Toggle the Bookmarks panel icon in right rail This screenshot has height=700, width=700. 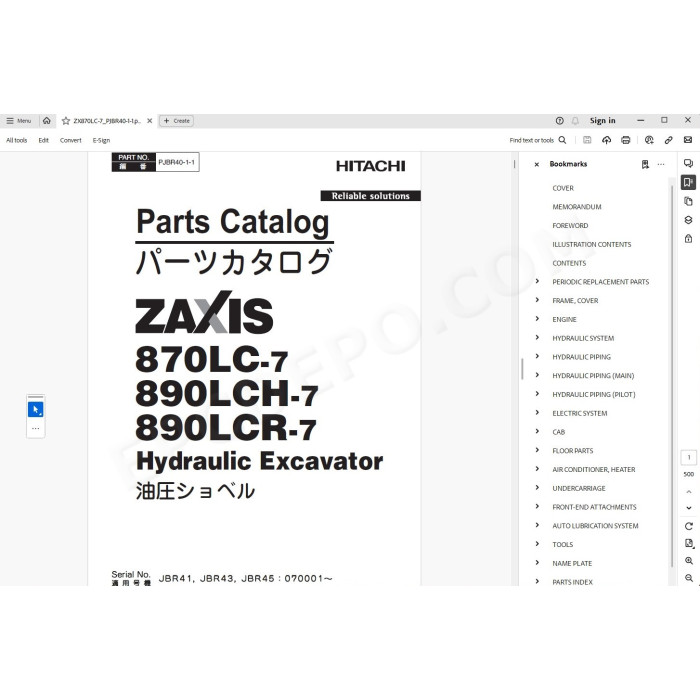[688, 182]
